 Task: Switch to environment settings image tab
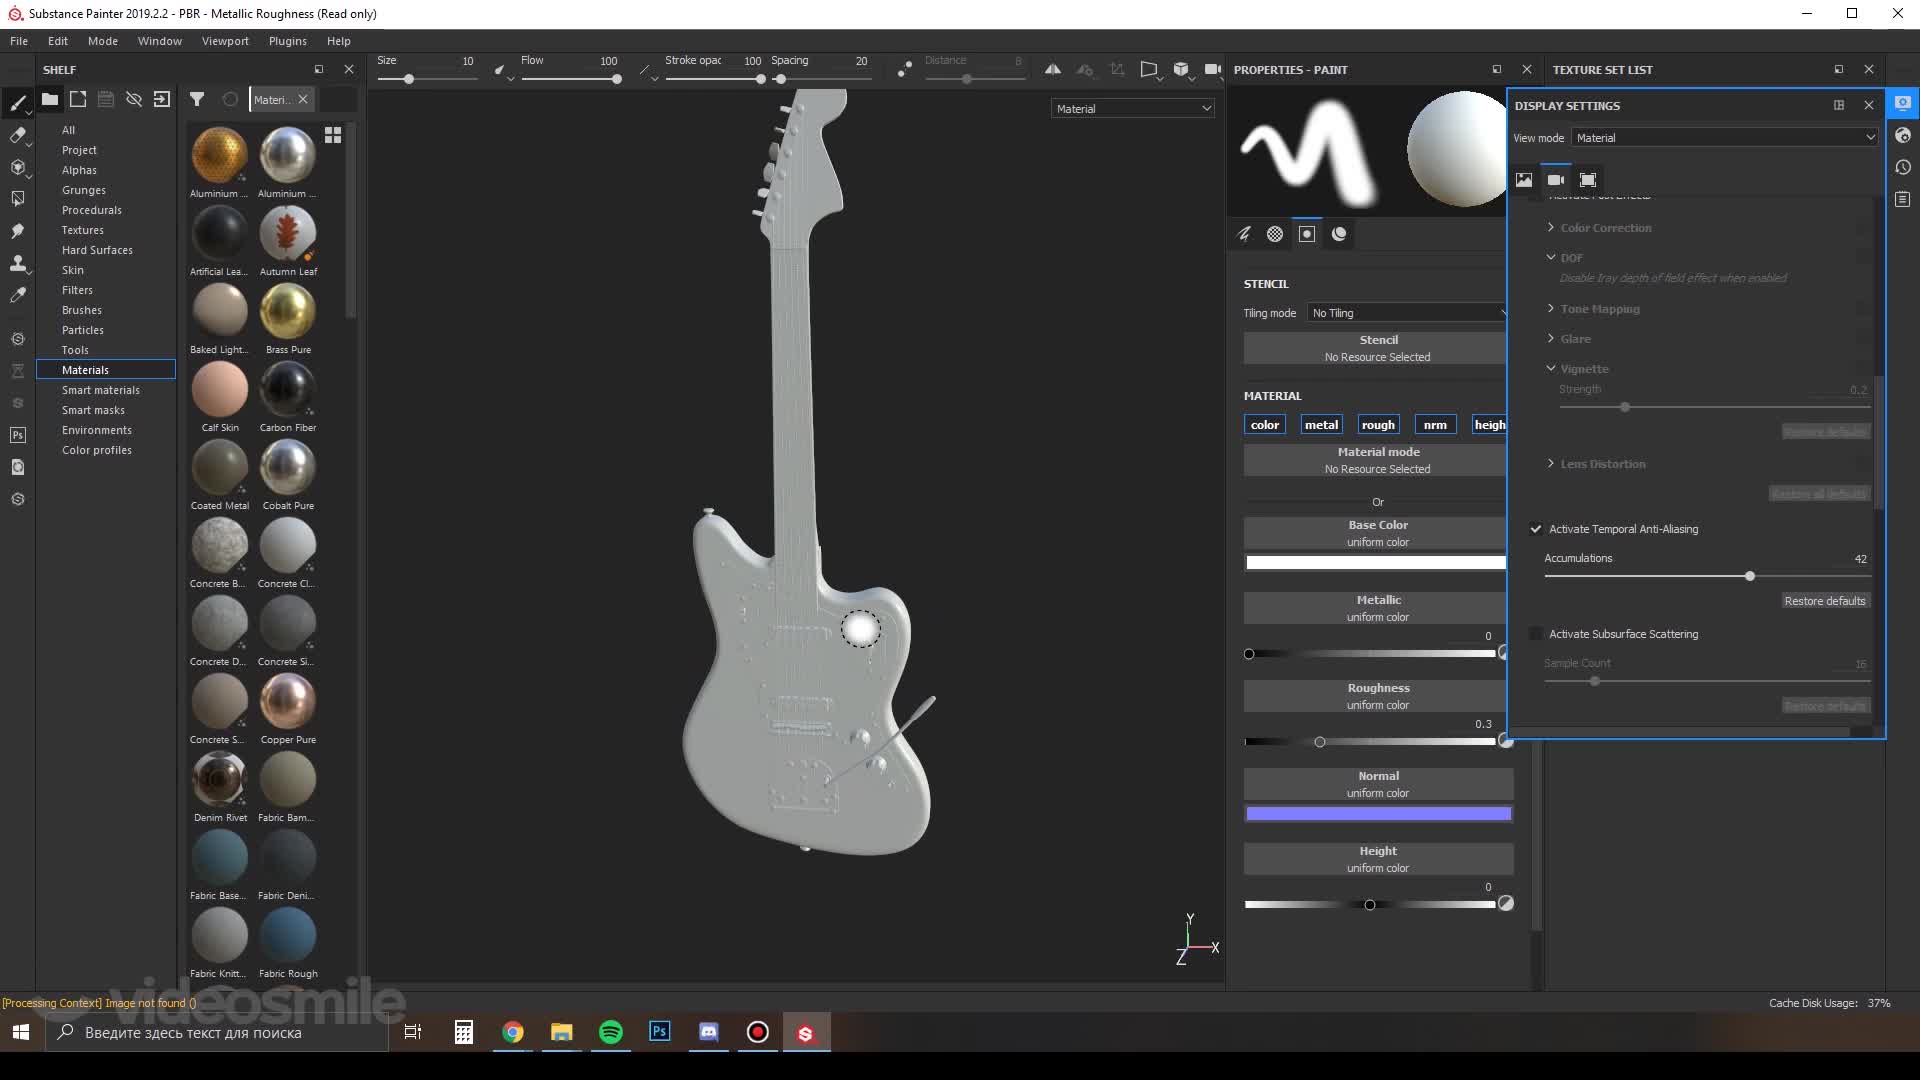[1524, 180]
